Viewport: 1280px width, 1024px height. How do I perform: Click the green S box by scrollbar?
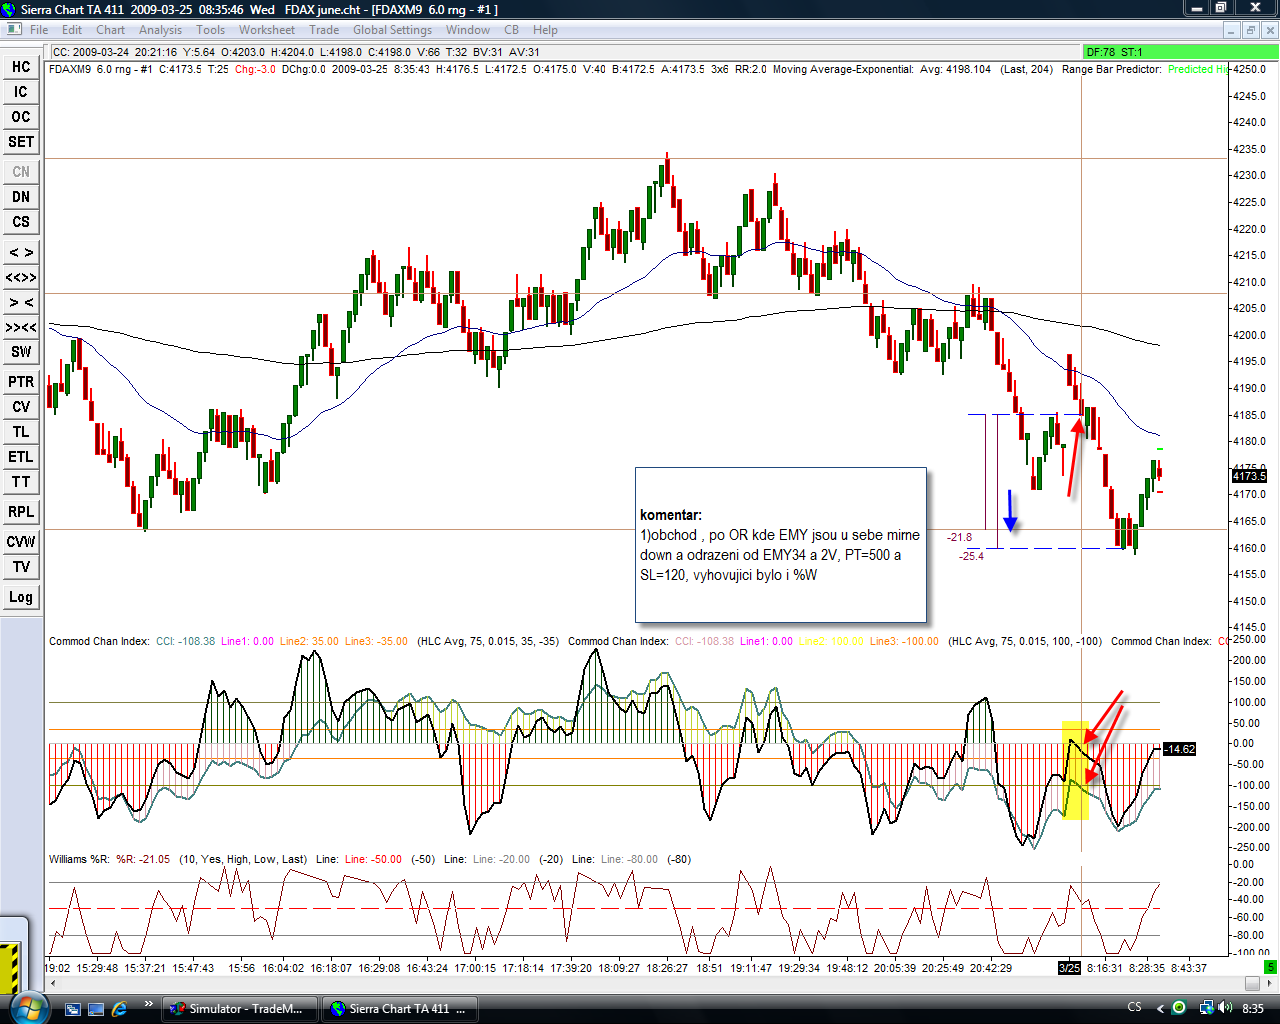(x=1270, y=967)
